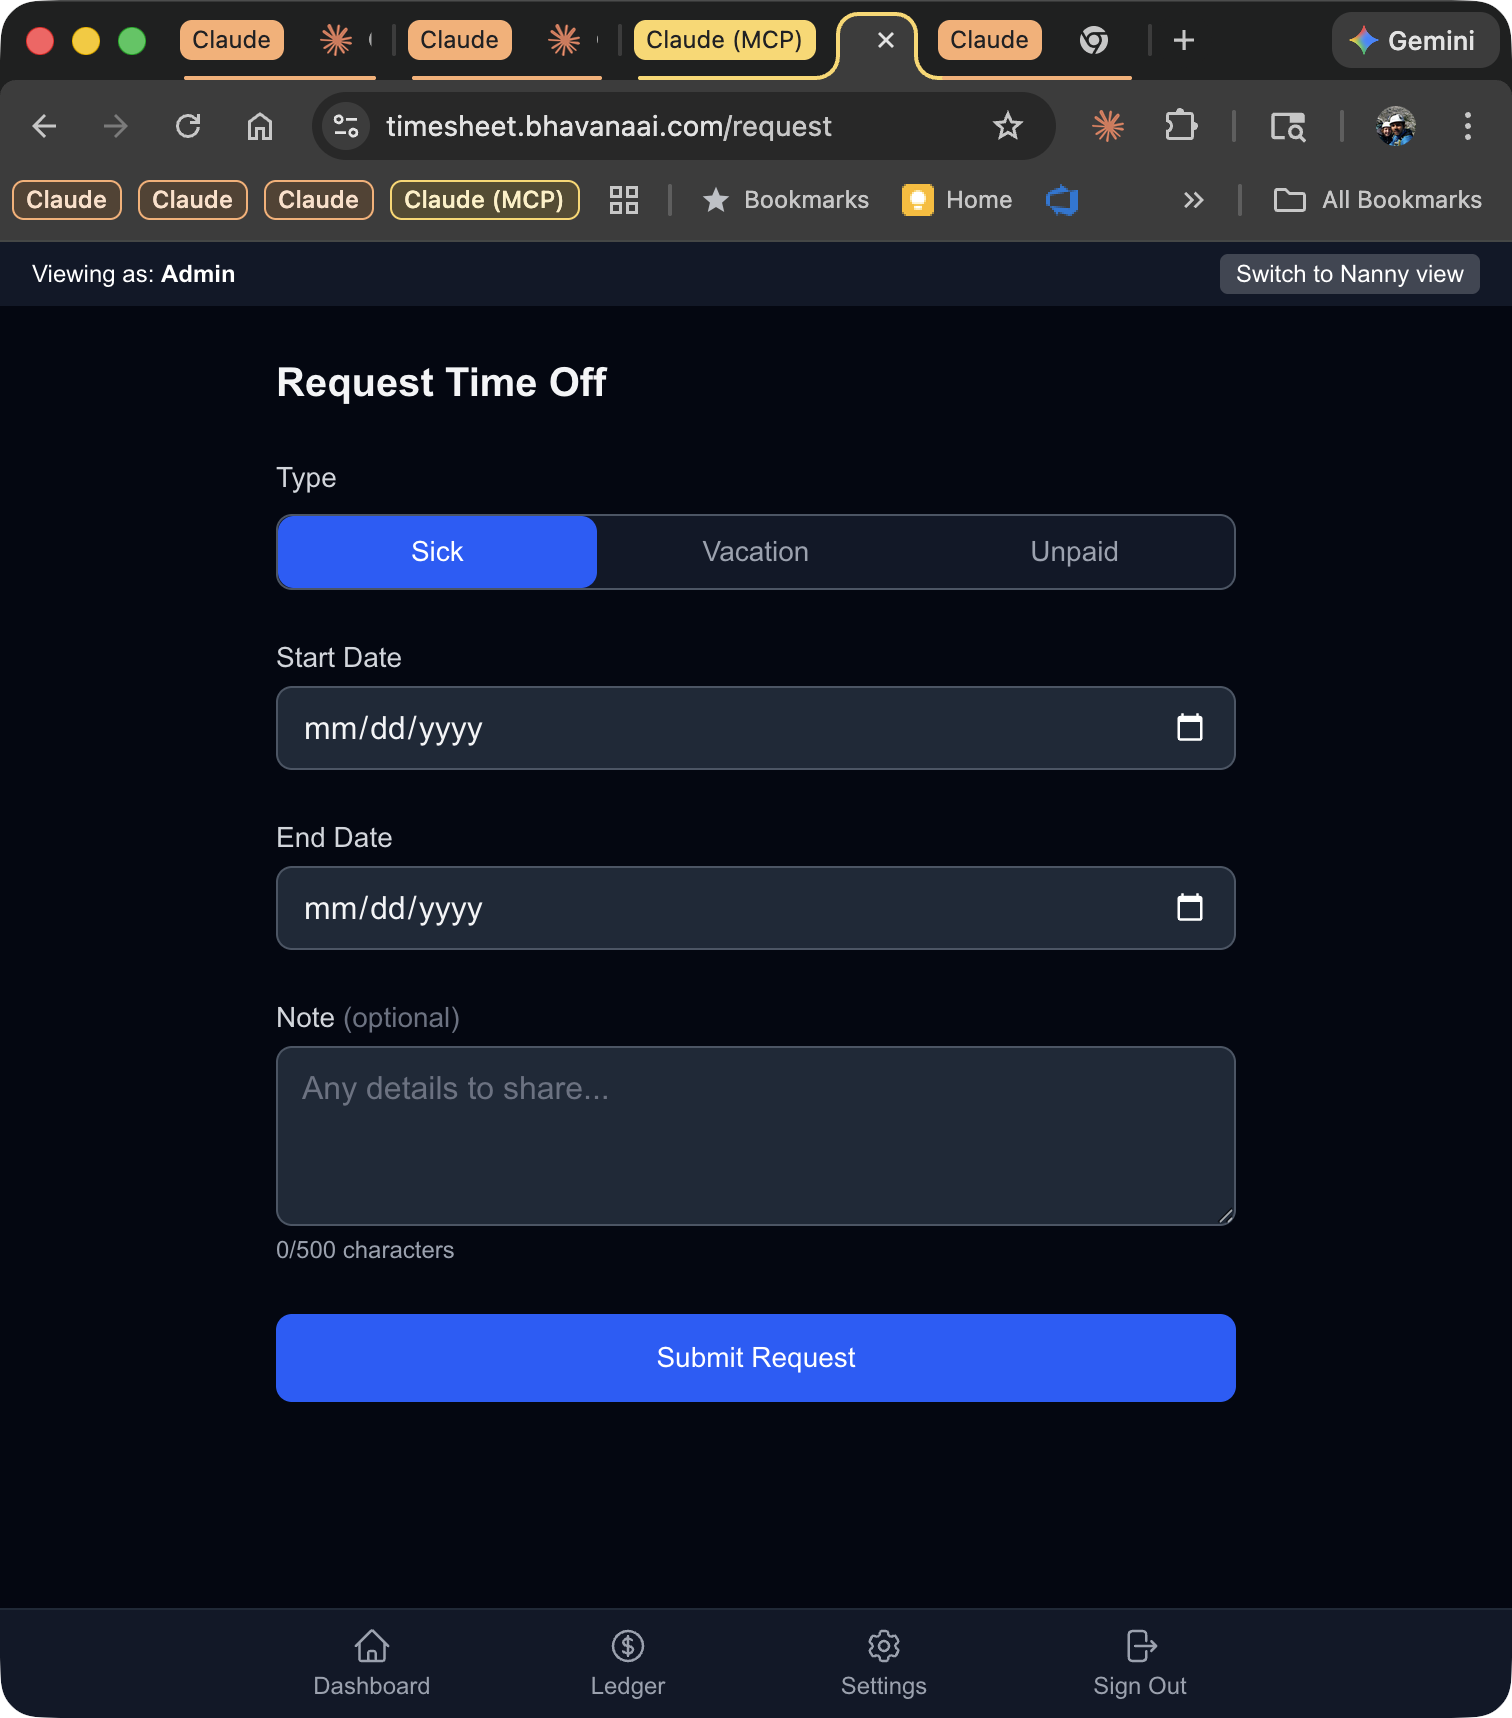The height and width of the screenshot is (1718, 1512).
Task: Select the Sick time-off type
Action: 437,552
